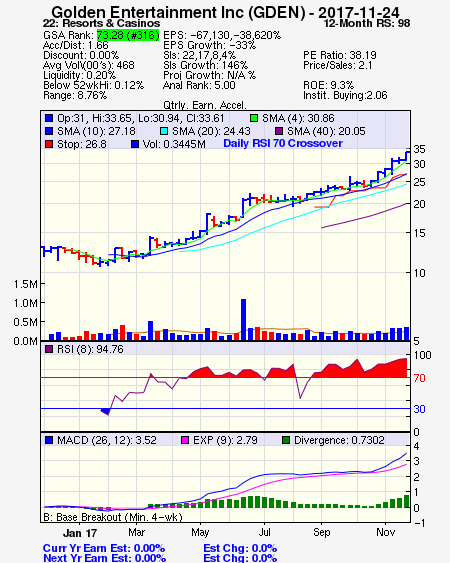Click the 12-Month RS: 98 label
Image resolution: width=450 pixels, height=563 pixels.
click(367, 23)
